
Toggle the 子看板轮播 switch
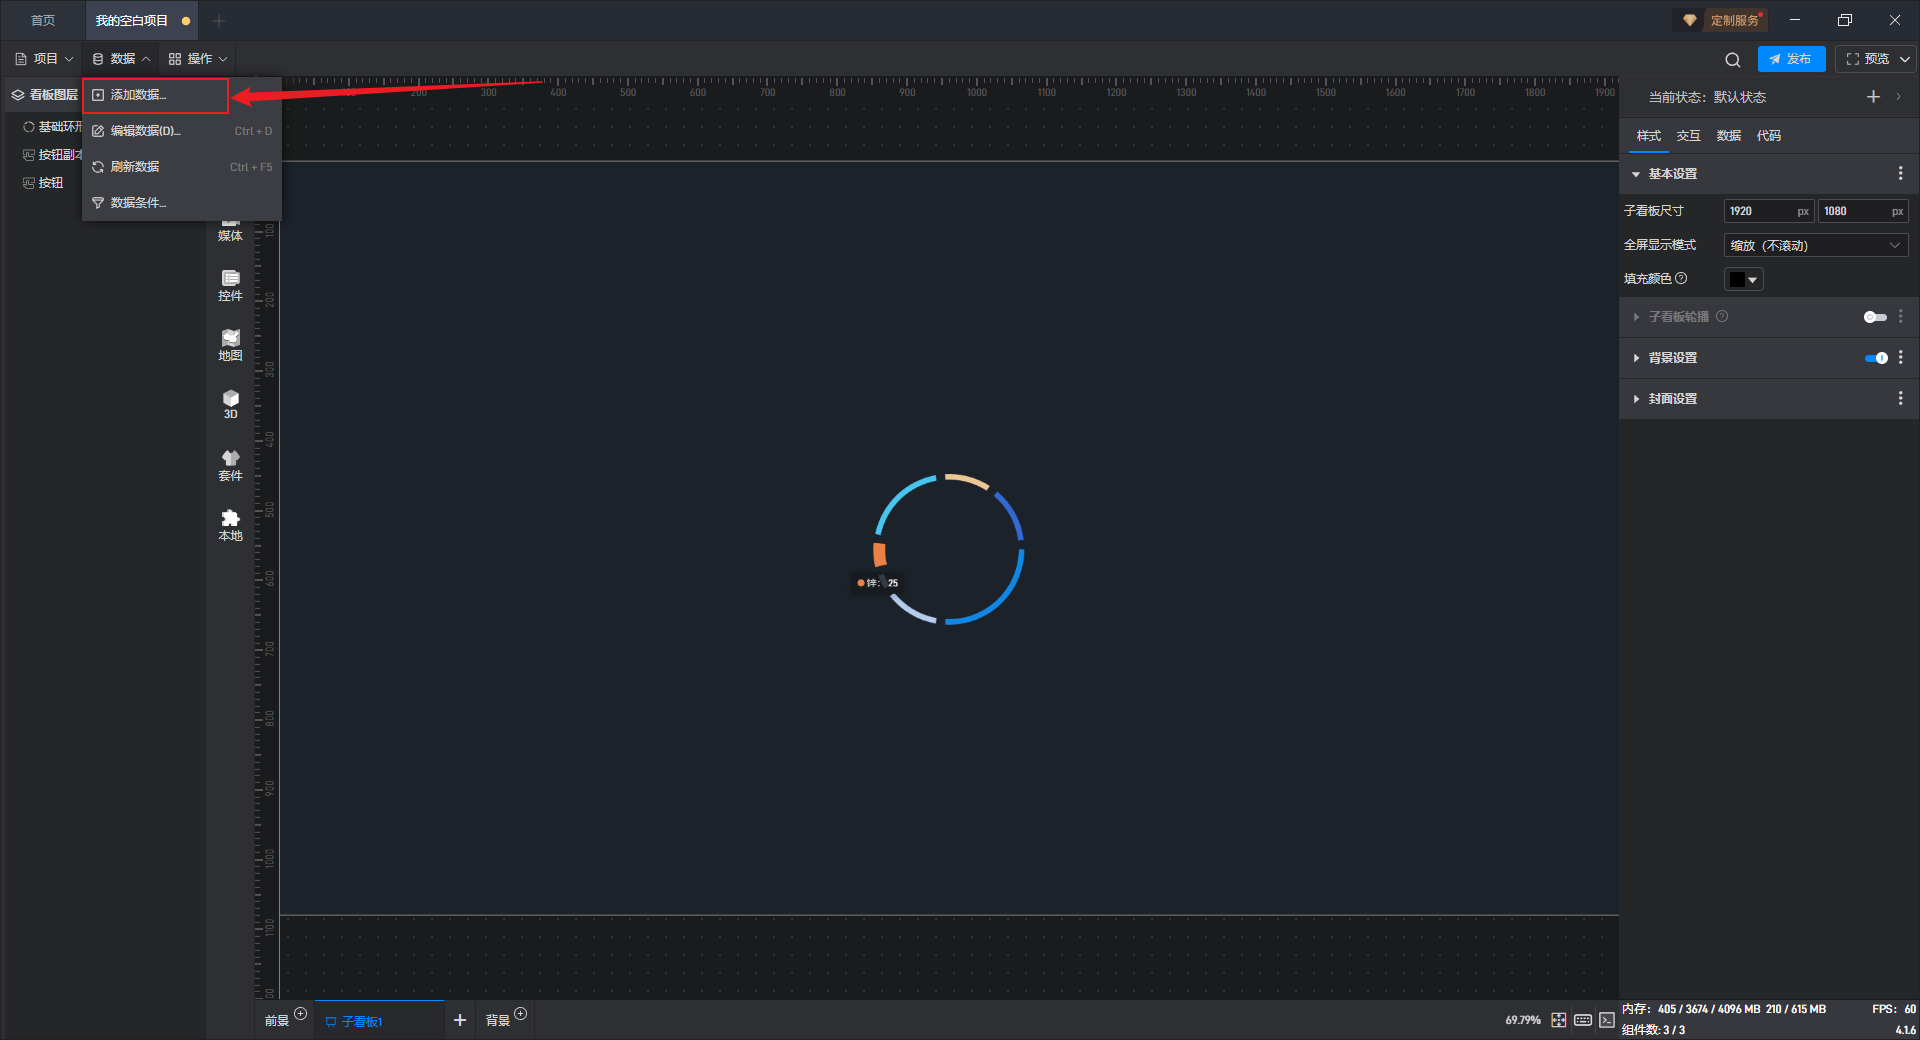click(x=1875, y=317)
